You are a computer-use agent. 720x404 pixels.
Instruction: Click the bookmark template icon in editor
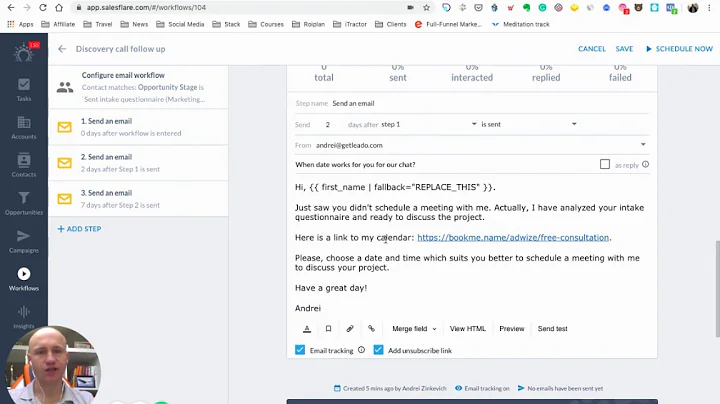(328, 329)
